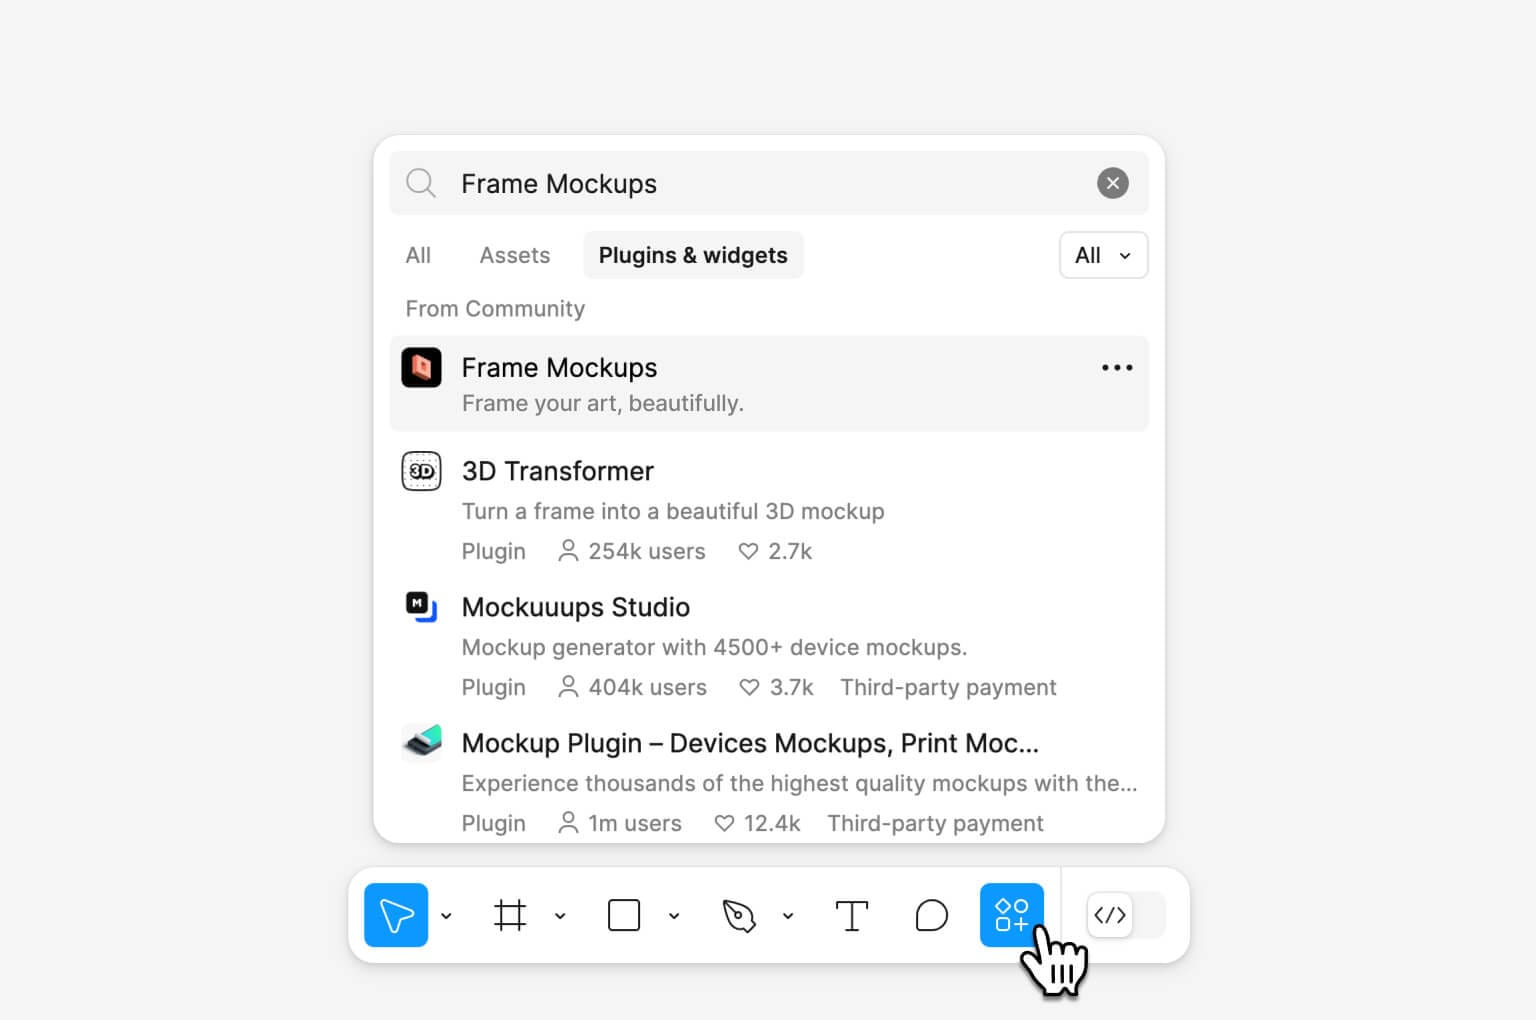
Task: Expand Frame tool options chevron
Action: (560, 915)
